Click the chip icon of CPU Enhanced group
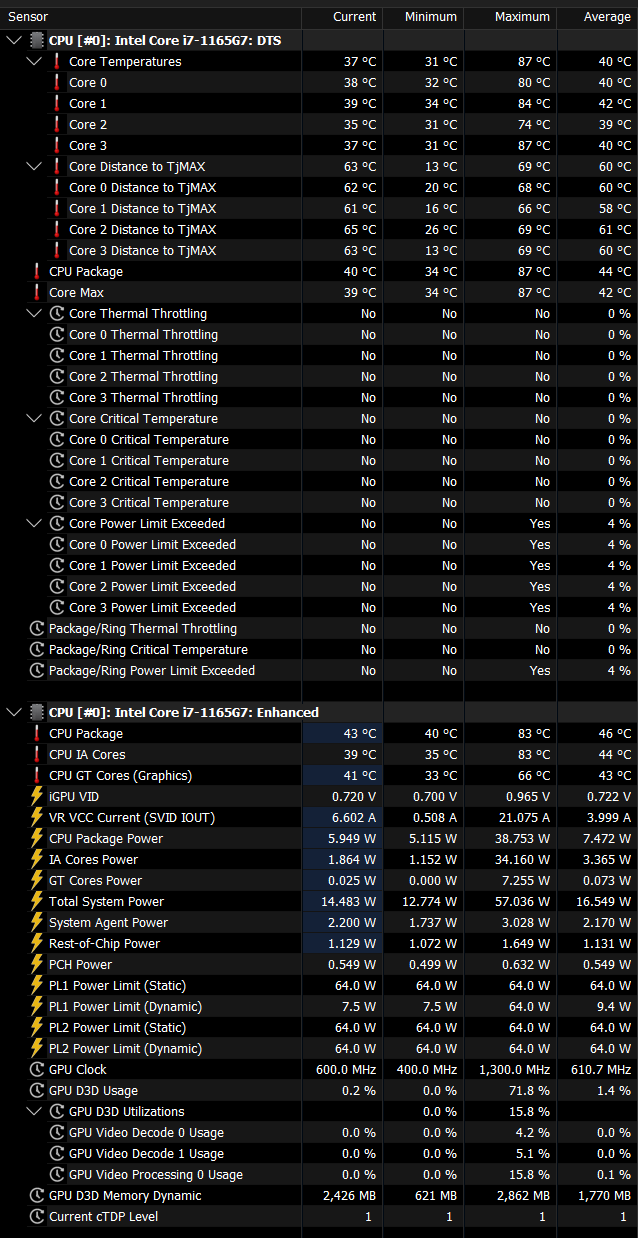Viewport: 638px width, 1238px height. point(37,712)
